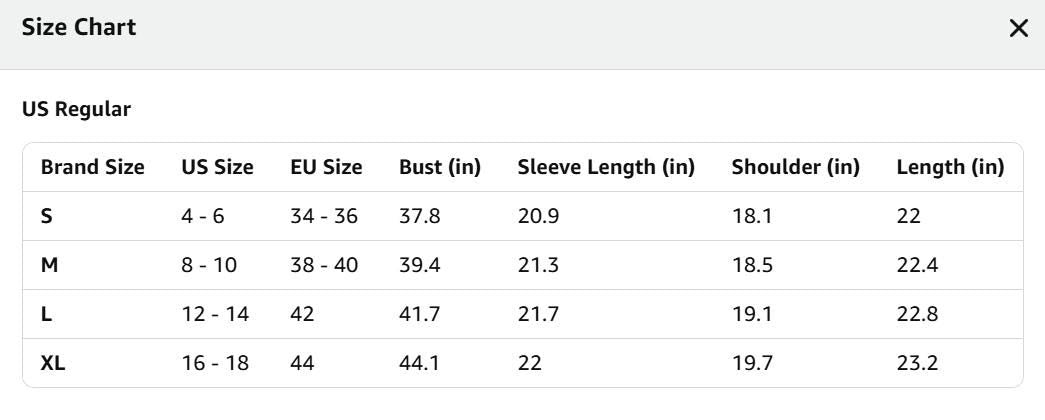The width and height of the screenshot is (1045, 420).
Task: Select the US Regular heading
Action: [76, 110]
